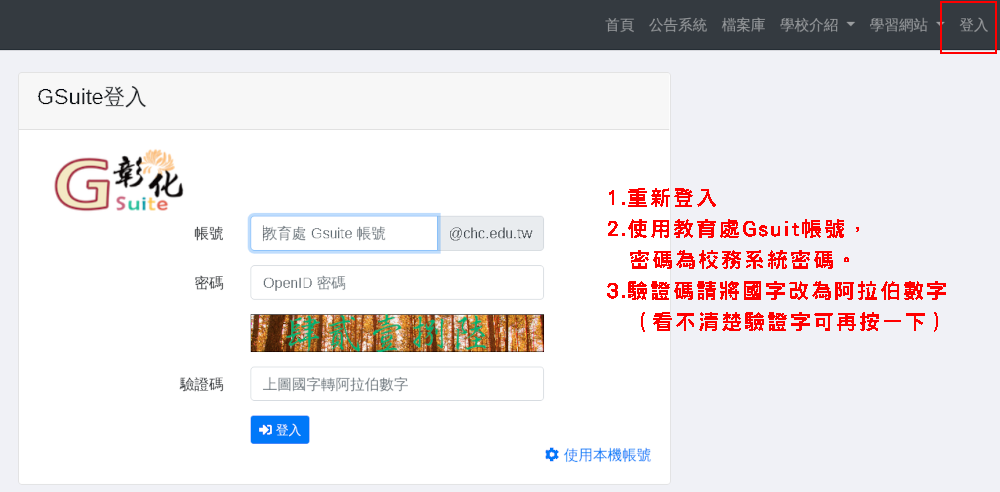1000x492 pixels.
Task: Expand the 學校介紹 dropdown menu
Action: click(x=817, y=25)
